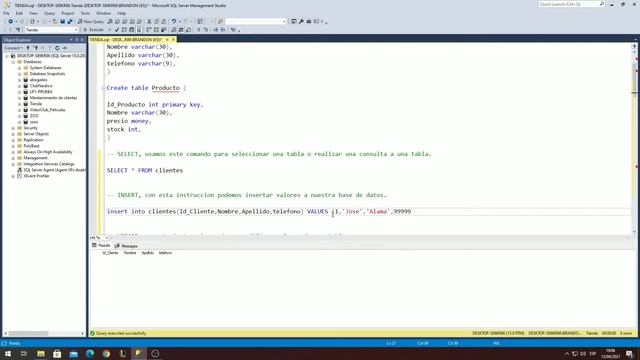The height and width of the screenshot is (360, 640).
Task: Close the TIENDA.sql query tab
Action: 173,40
